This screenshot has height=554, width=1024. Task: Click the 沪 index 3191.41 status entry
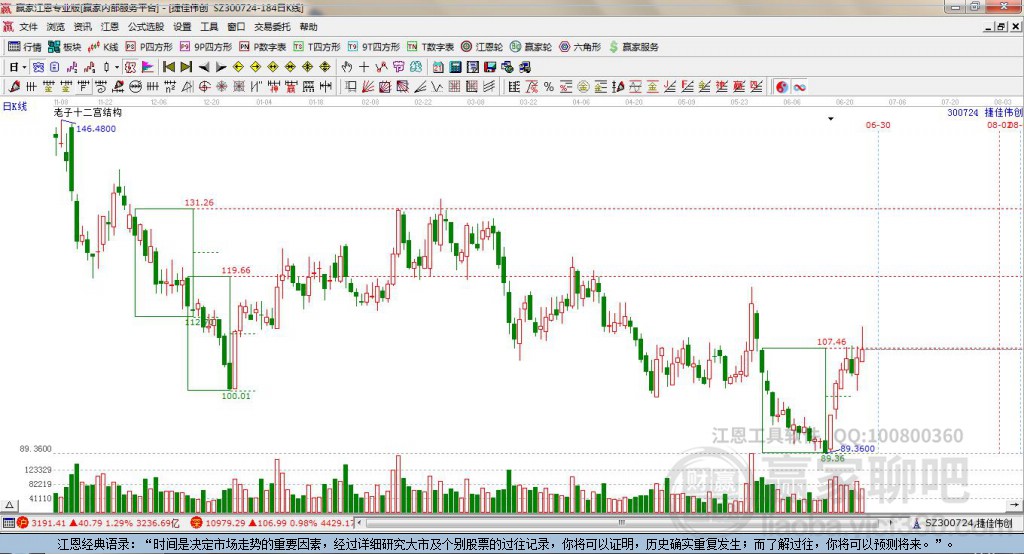click(98, 523)
